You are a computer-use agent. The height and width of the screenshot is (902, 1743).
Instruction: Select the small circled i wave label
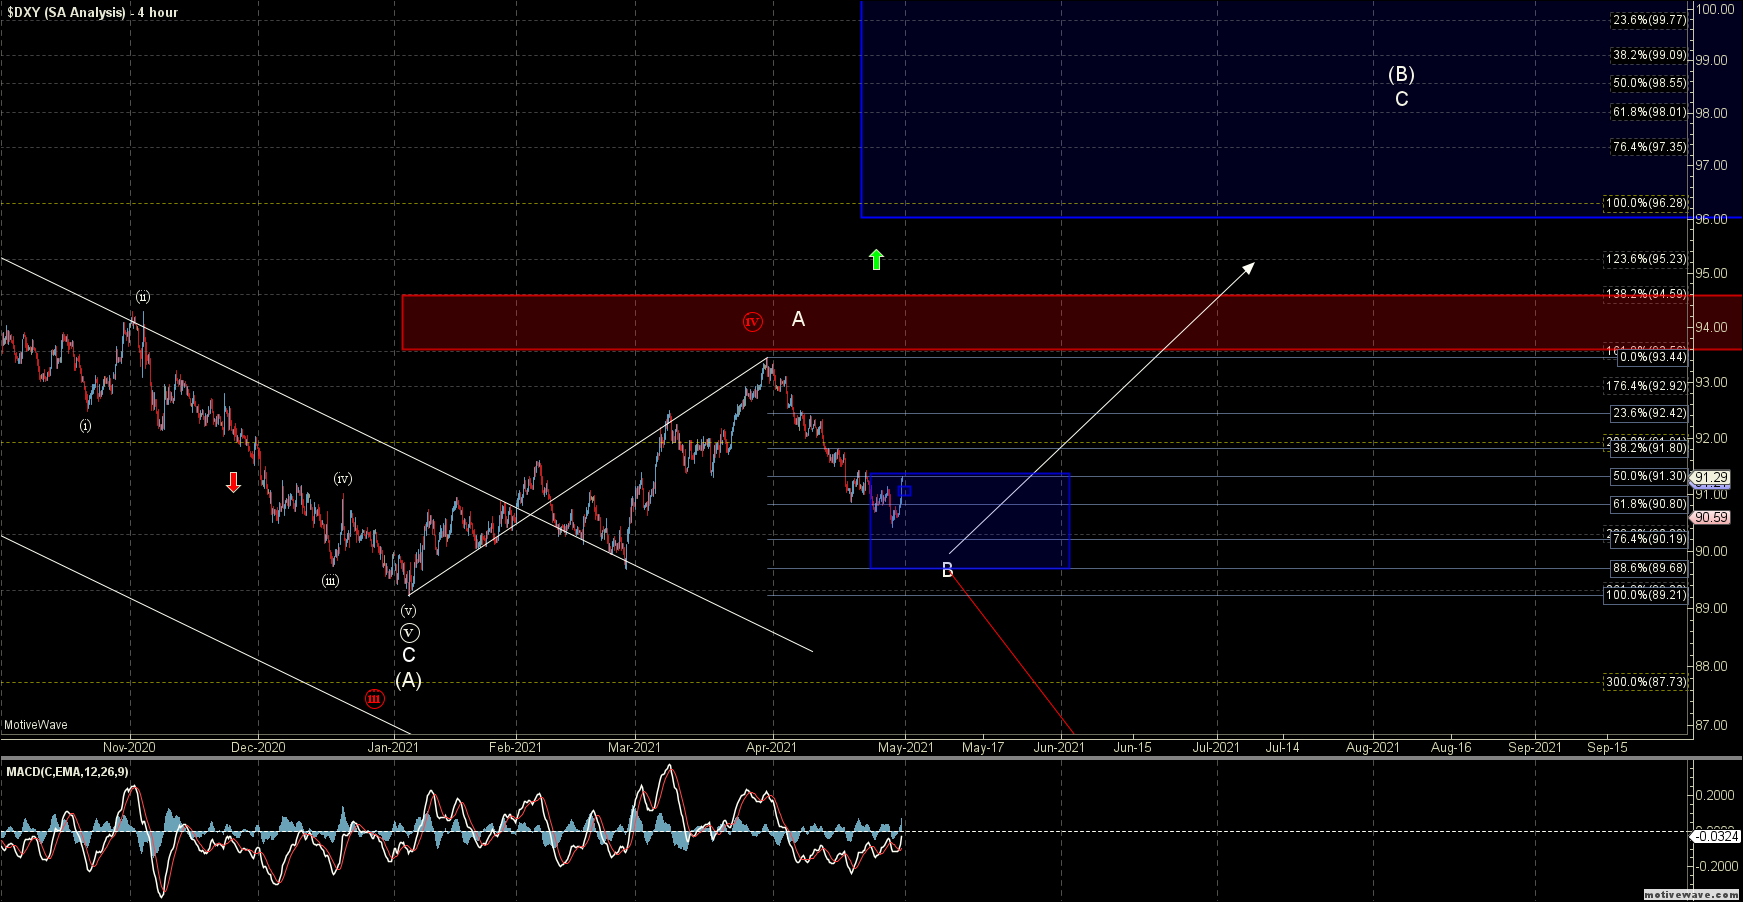(x=86, y=425)
